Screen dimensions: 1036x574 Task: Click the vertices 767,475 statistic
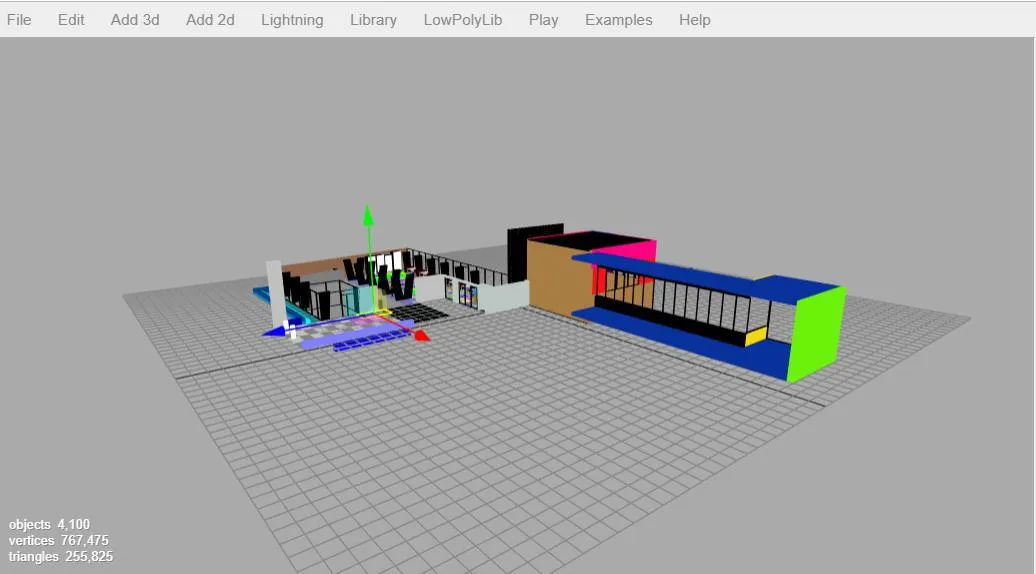coord(58,540)
